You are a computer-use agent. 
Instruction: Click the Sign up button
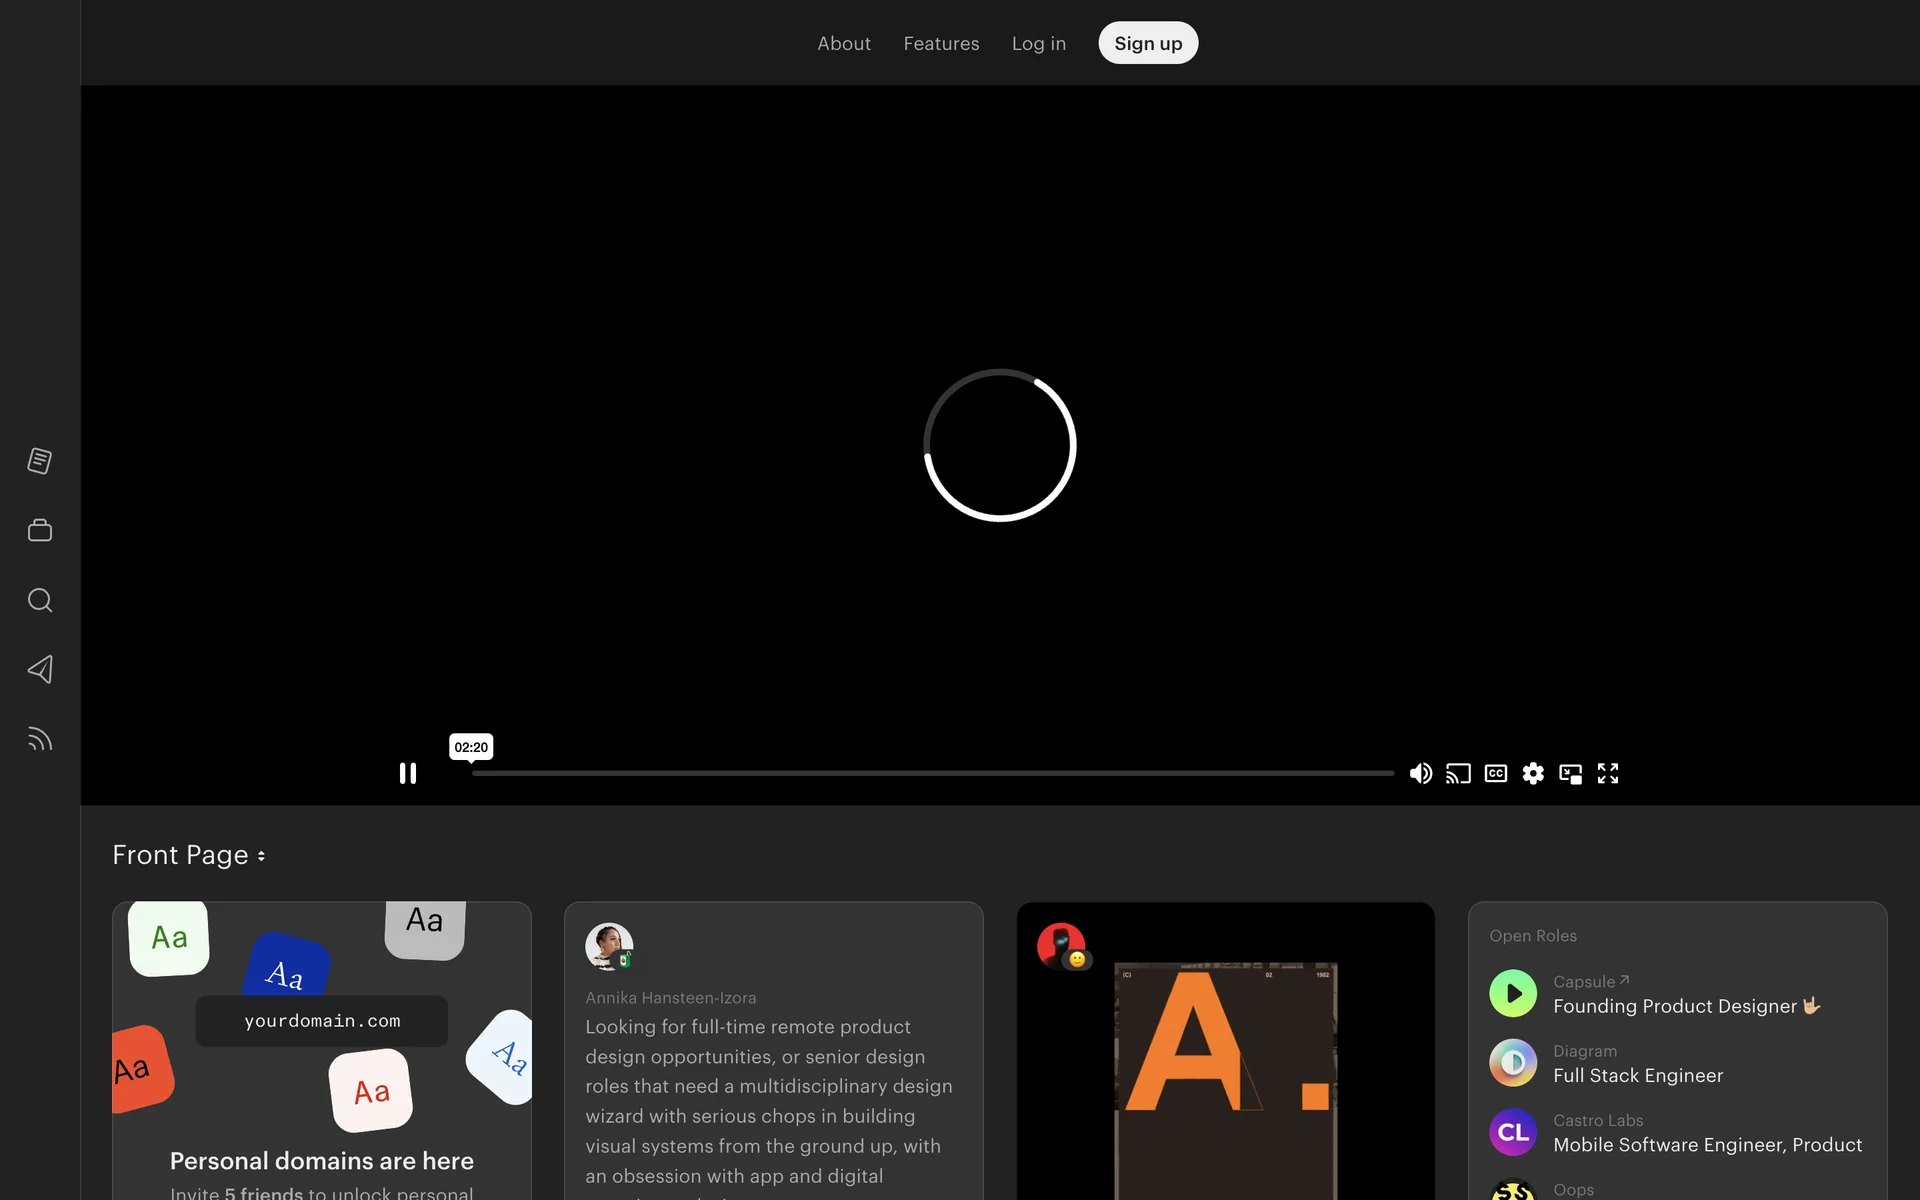1147,43
